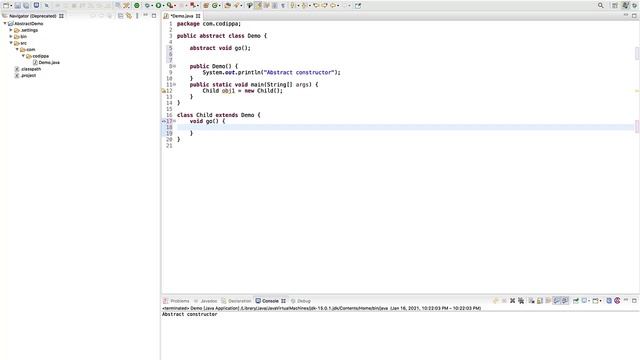
Task: Toggle Link with Editor in Navigator
Action: point(129,16)
